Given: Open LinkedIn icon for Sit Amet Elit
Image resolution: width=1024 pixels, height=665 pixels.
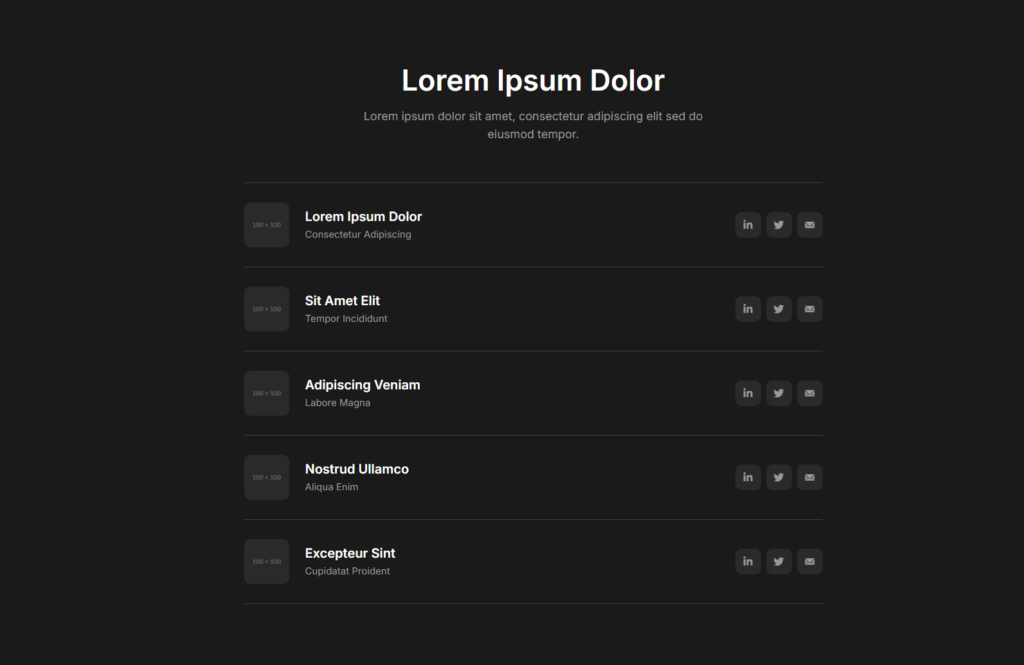Looking at the screenshot, I should coord(748,309).
